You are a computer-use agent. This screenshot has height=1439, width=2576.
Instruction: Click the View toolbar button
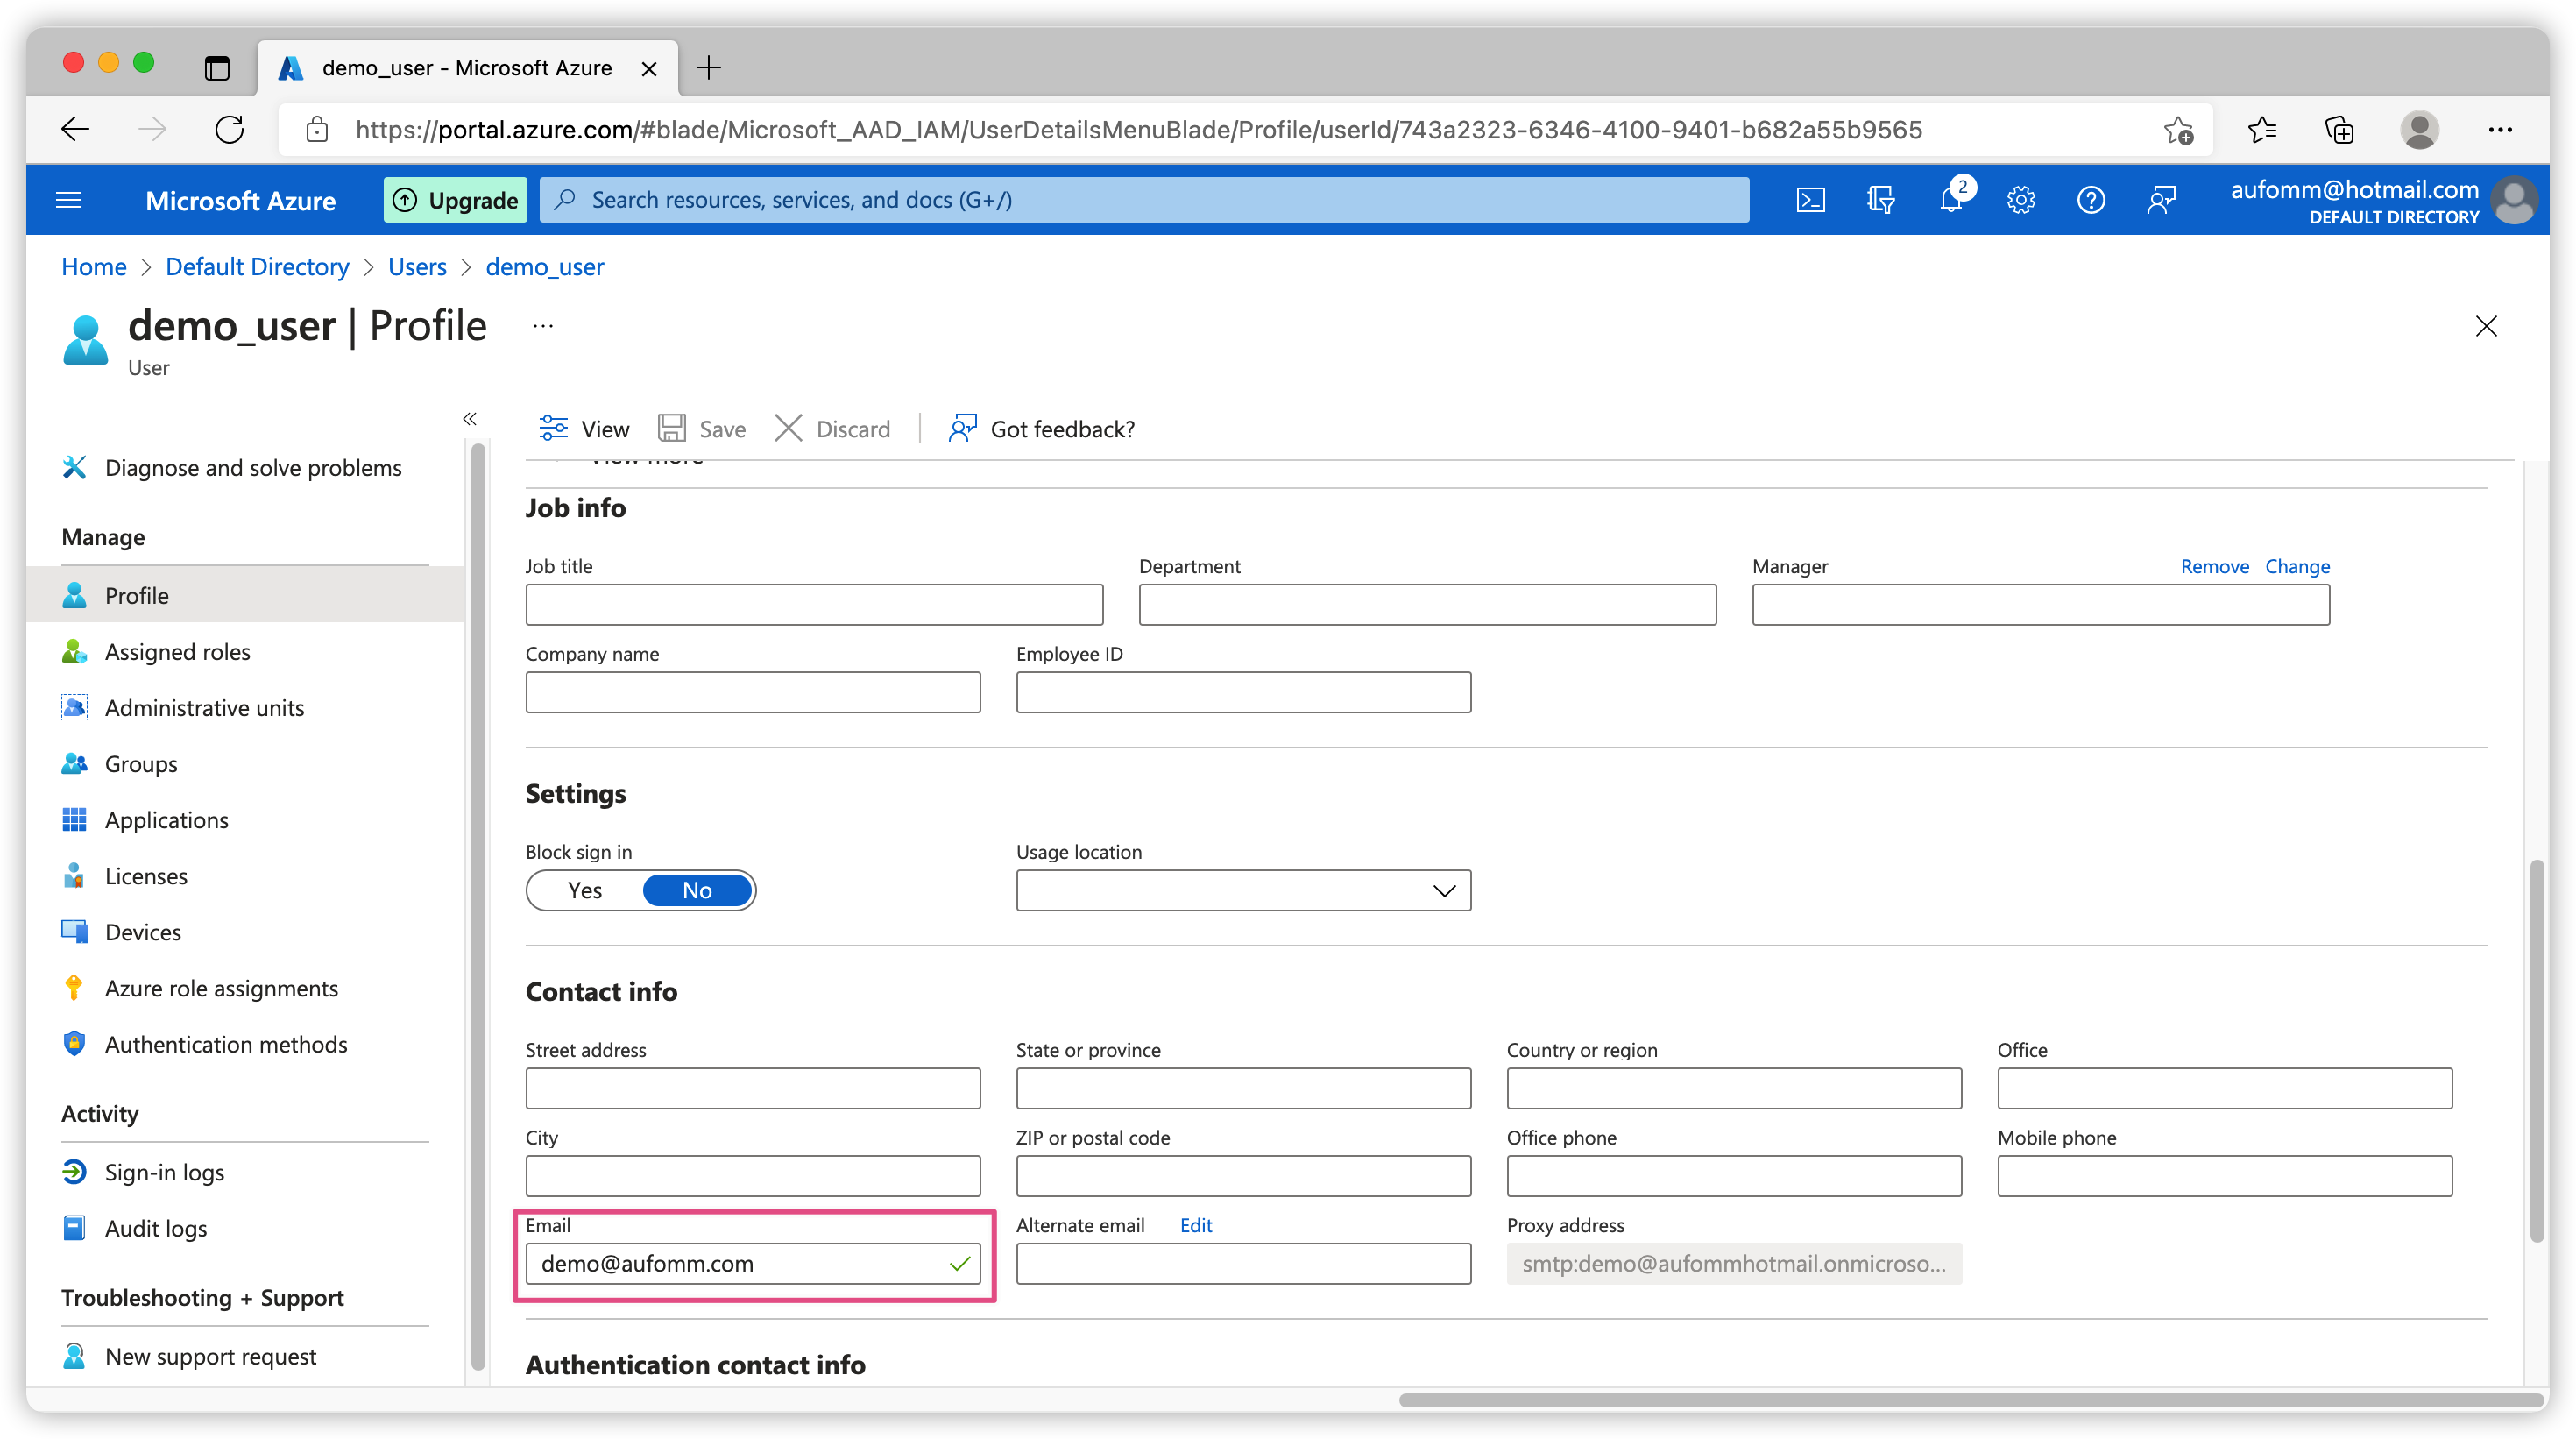coord(585,429)
